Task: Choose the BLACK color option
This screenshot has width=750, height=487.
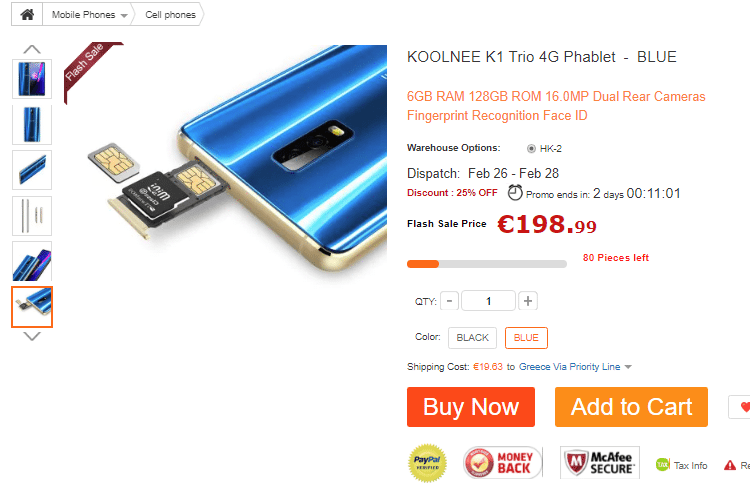Action: [473, 338]
